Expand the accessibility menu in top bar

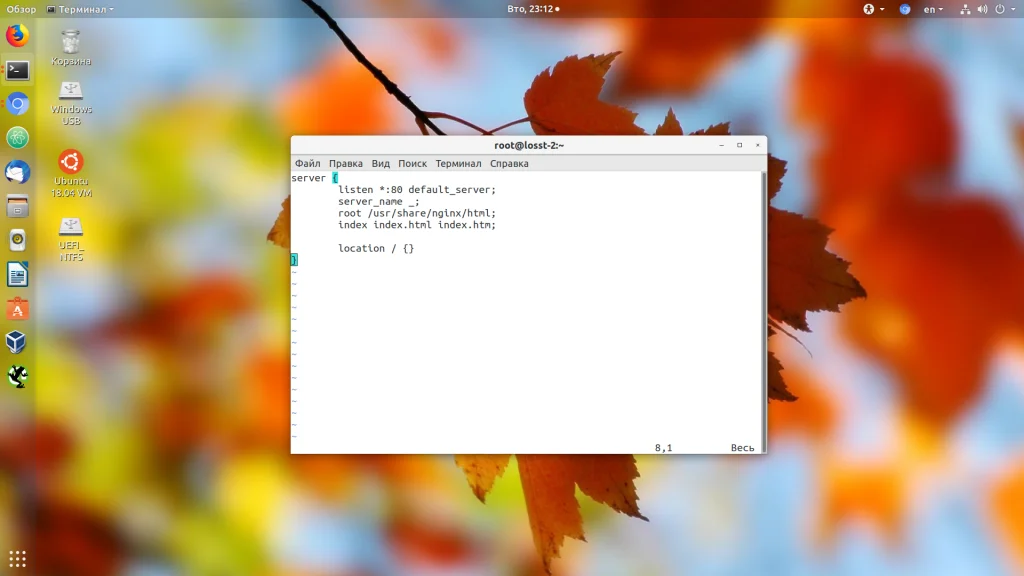click(873, 9)
